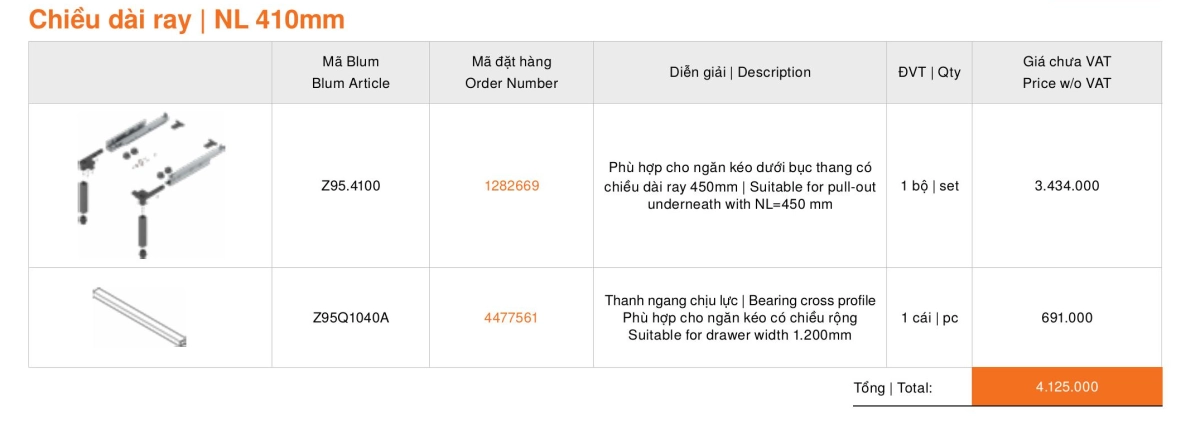Open order number 1282669 link
Screen dimensions: 1200x426
[x=511, y=186]
